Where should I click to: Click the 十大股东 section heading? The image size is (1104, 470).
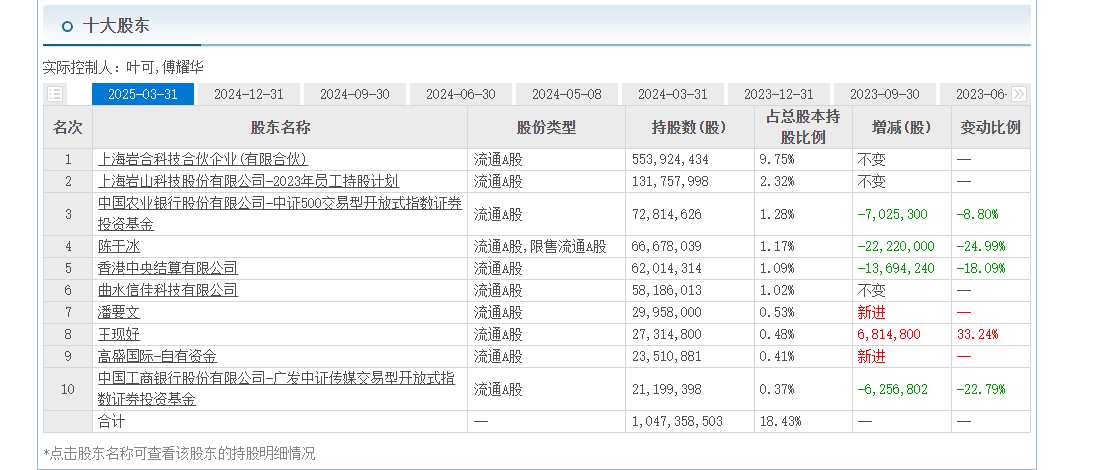[115, 27]
